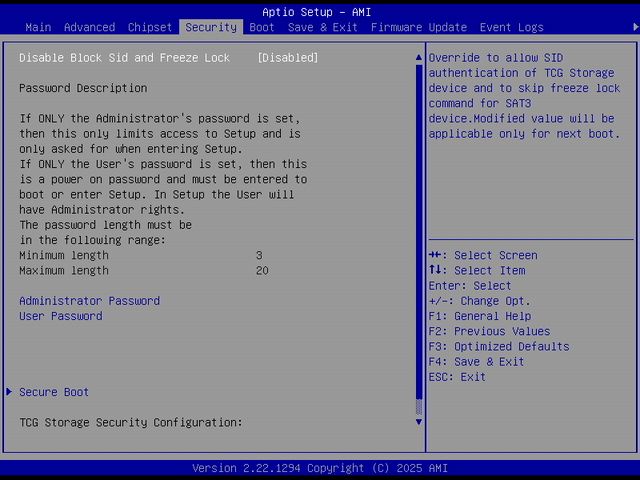Open the Event Logs tab
This screenshot has height=480, width=640.
511,27
